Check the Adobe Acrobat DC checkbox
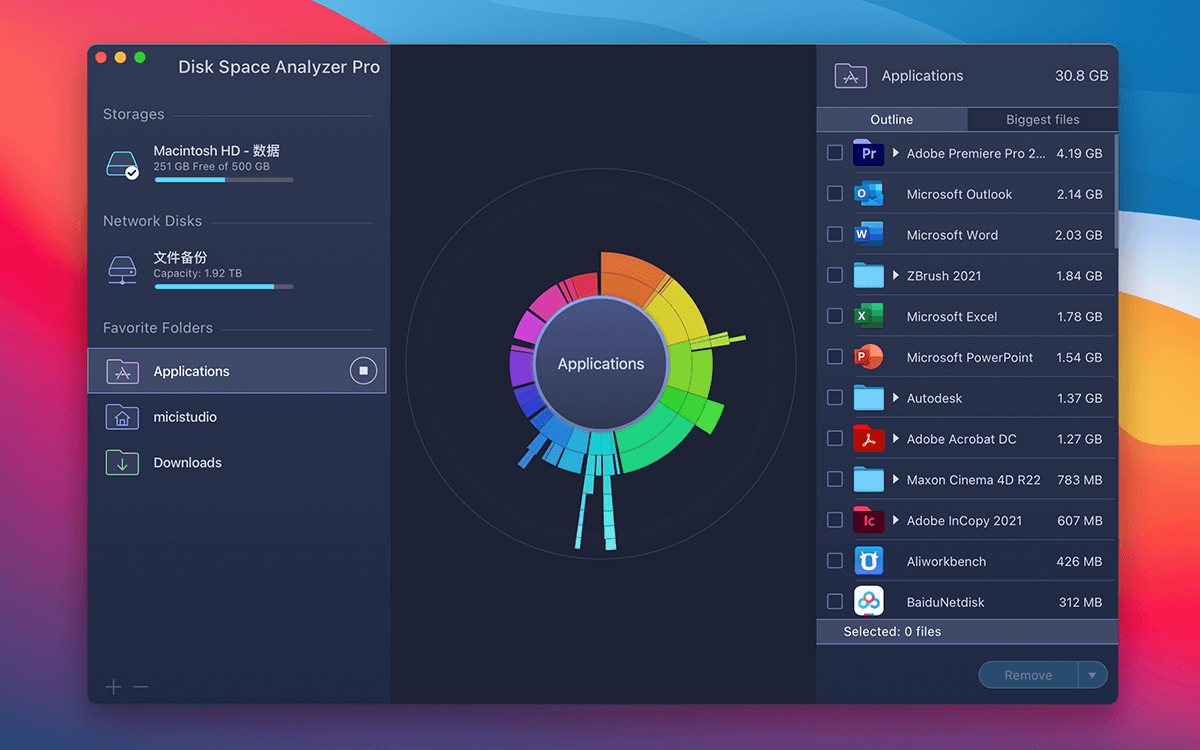Screen dimensions: 1200x750 point(835,439)
